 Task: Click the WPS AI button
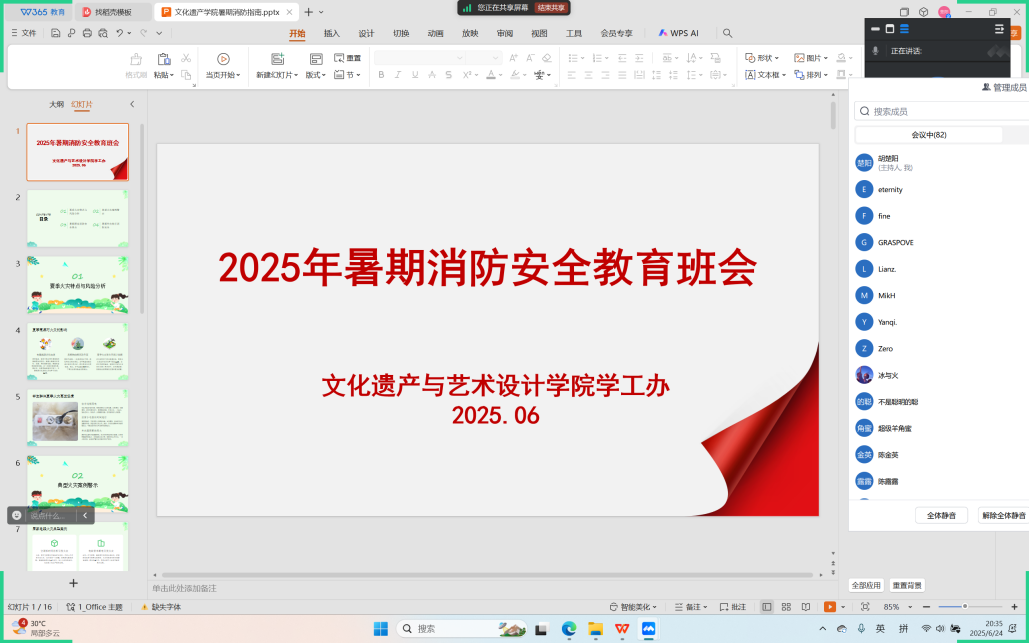pos(679,33)
